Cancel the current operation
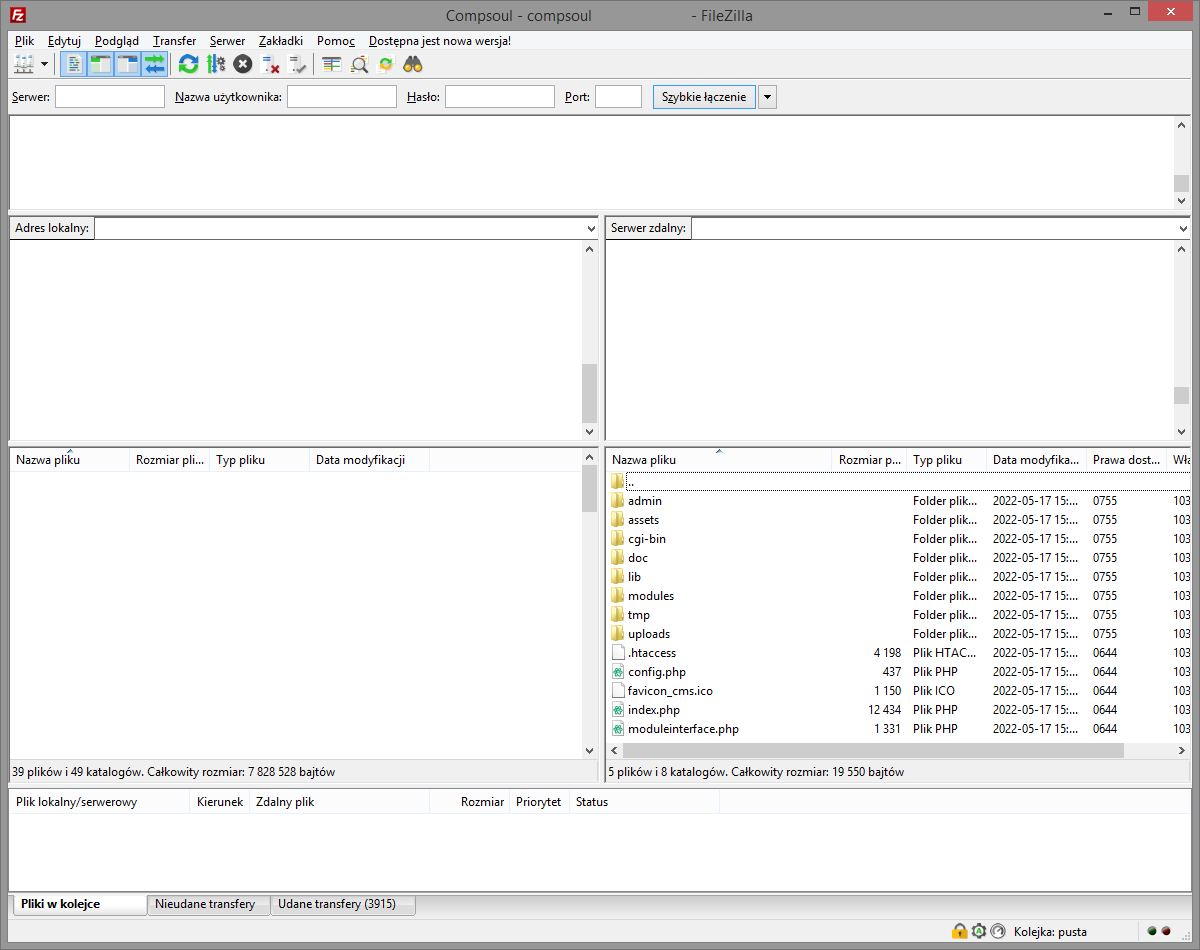Viewport: 1200px width, 950px height. pos(242,63)
